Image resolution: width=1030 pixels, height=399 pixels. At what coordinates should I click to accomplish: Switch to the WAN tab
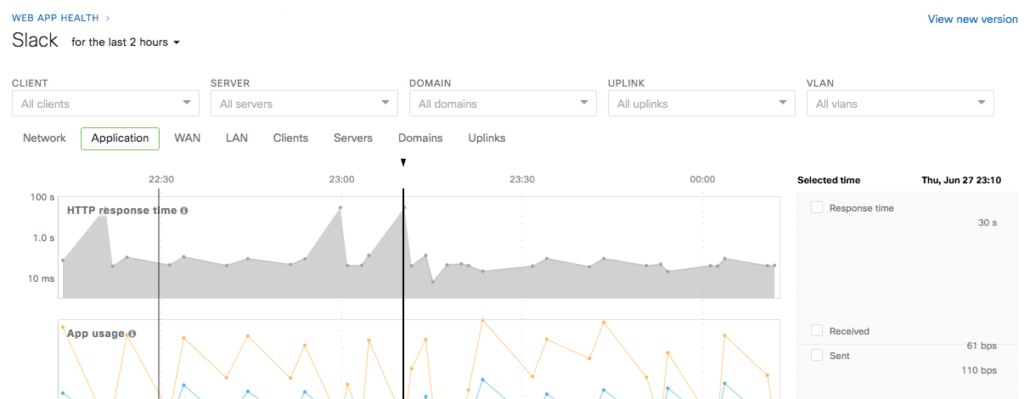click(x=187, y=138)
